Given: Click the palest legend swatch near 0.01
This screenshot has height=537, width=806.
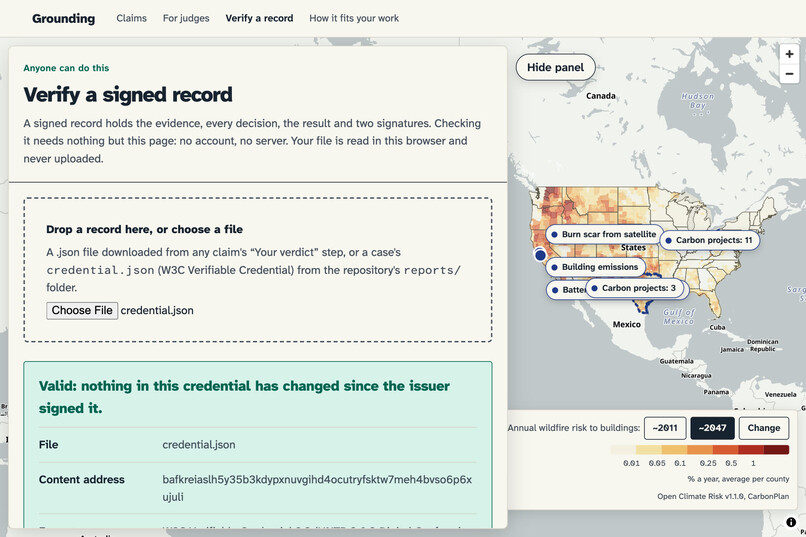Looking at the screenshot, I should click(623, 450).
